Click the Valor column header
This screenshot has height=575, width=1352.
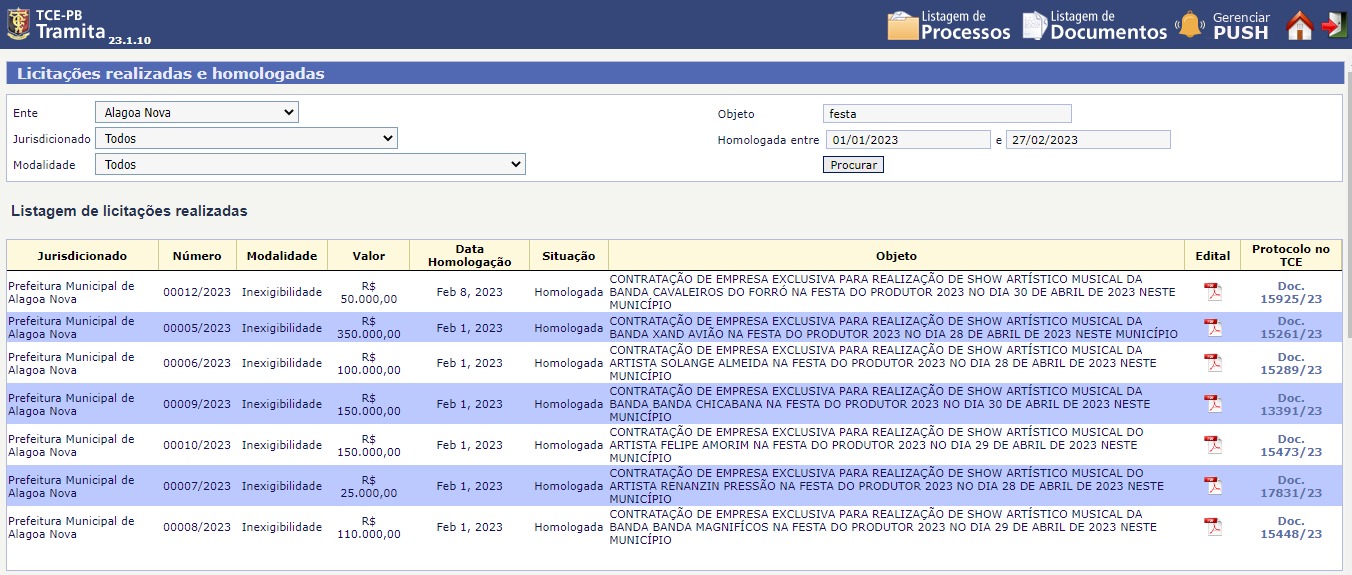(368, 256)
